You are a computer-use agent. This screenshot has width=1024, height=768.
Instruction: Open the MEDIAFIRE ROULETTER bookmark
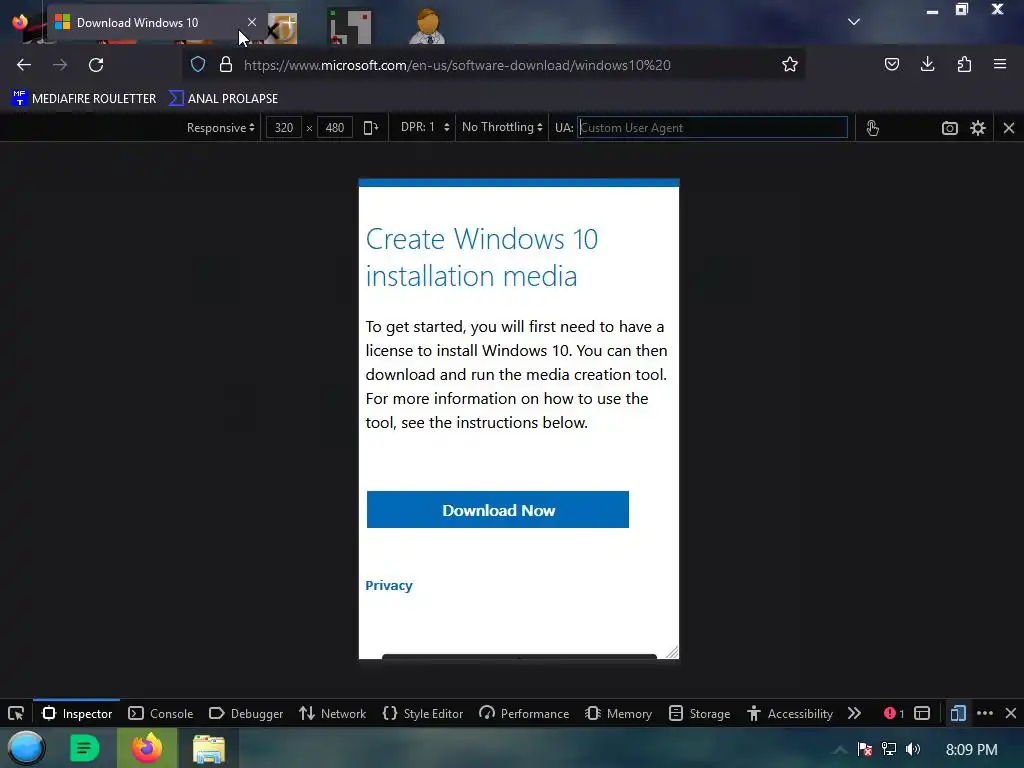84,99
